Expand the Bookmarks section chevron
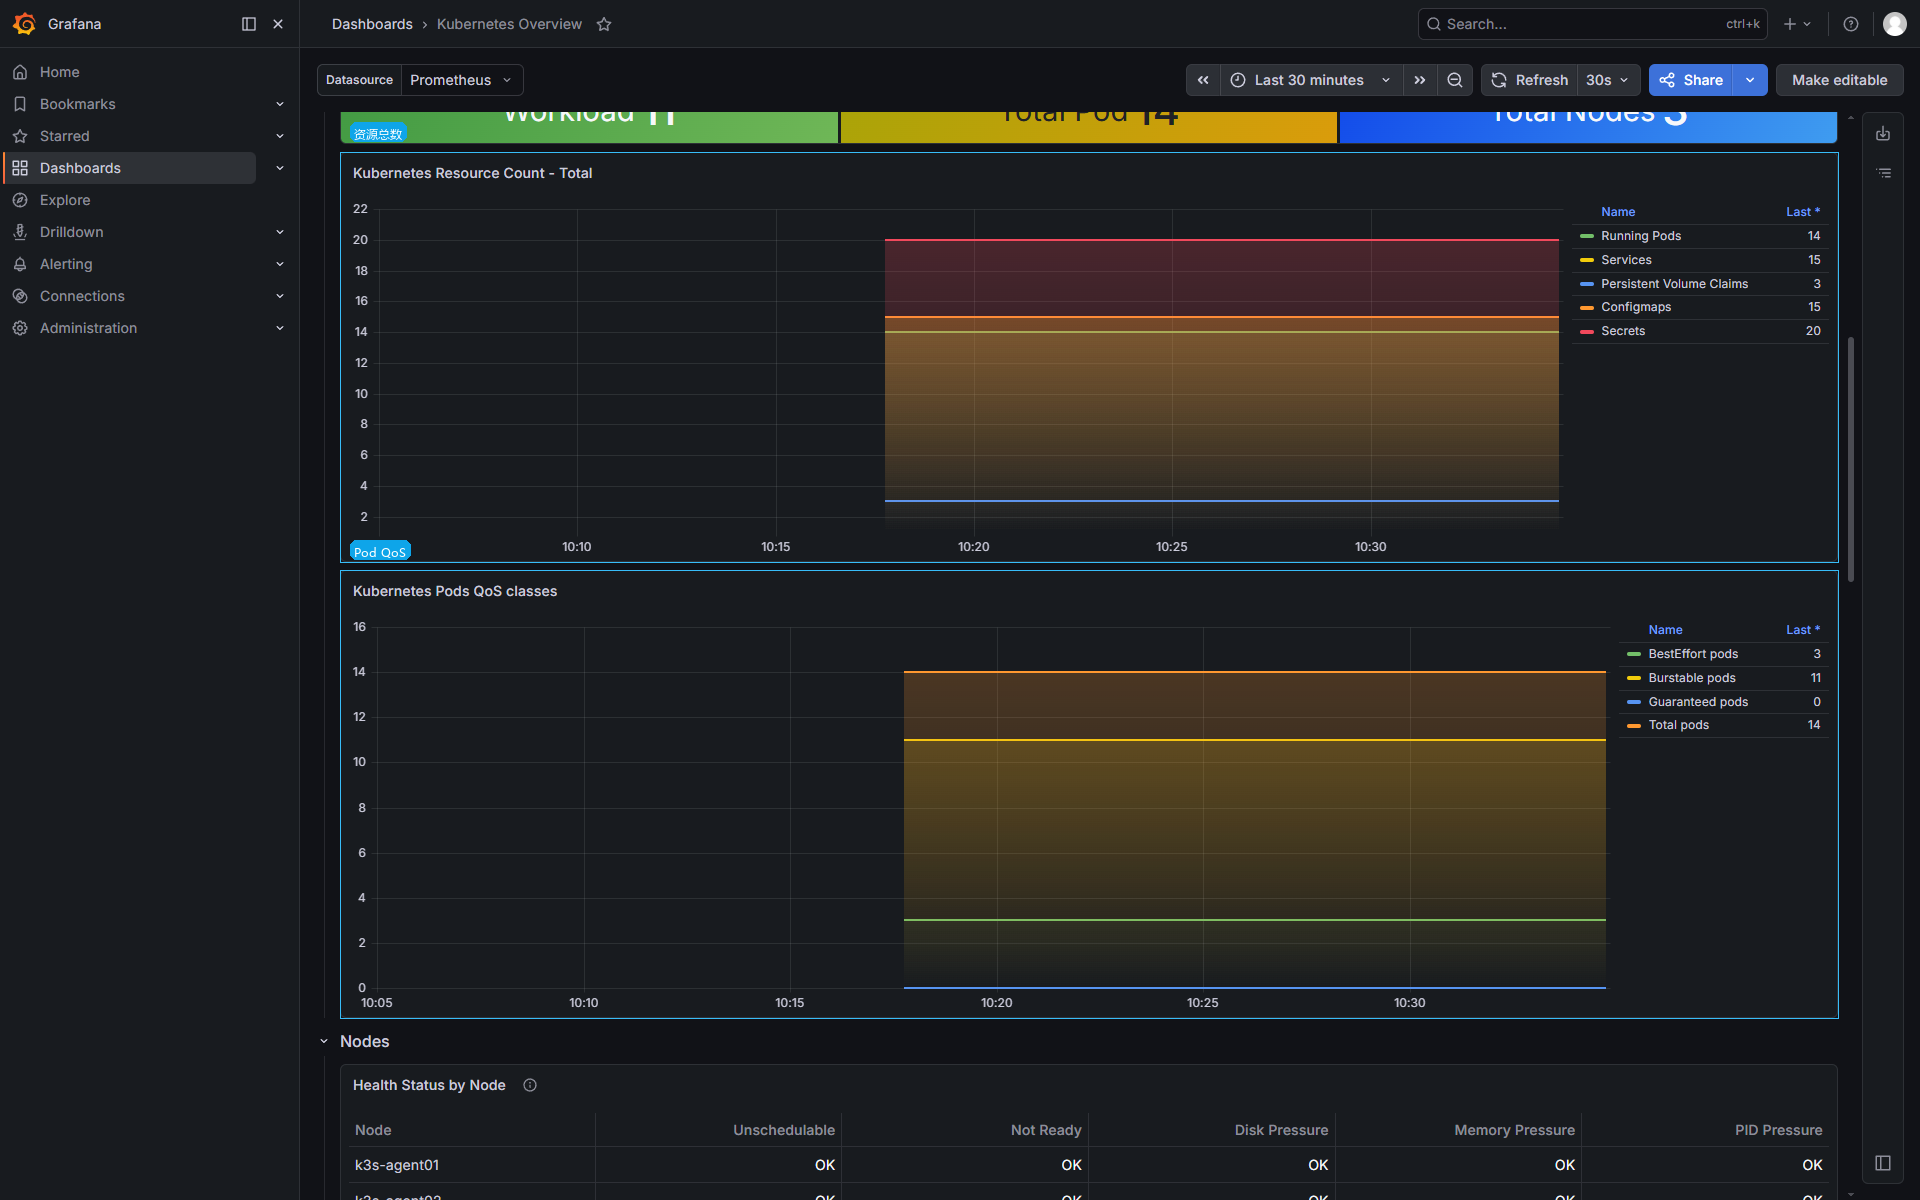The image size is (1920, 1200). point(280,104)
